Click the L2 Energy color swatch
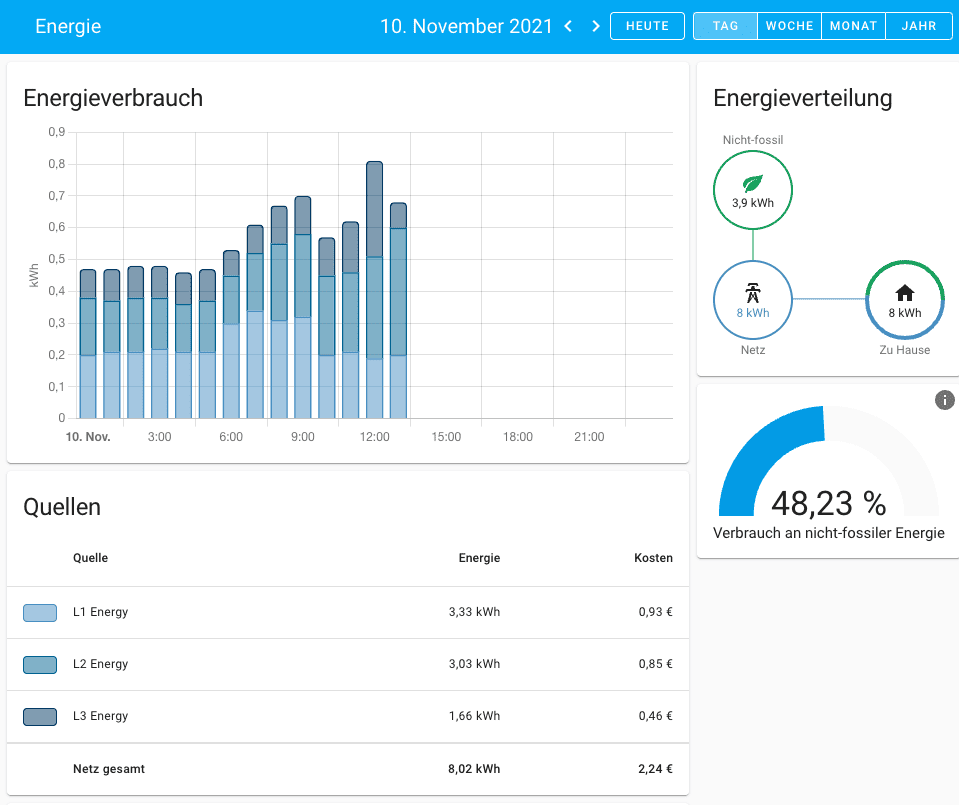This screenshot has width=959, height=805. click(x=40, y=664)
